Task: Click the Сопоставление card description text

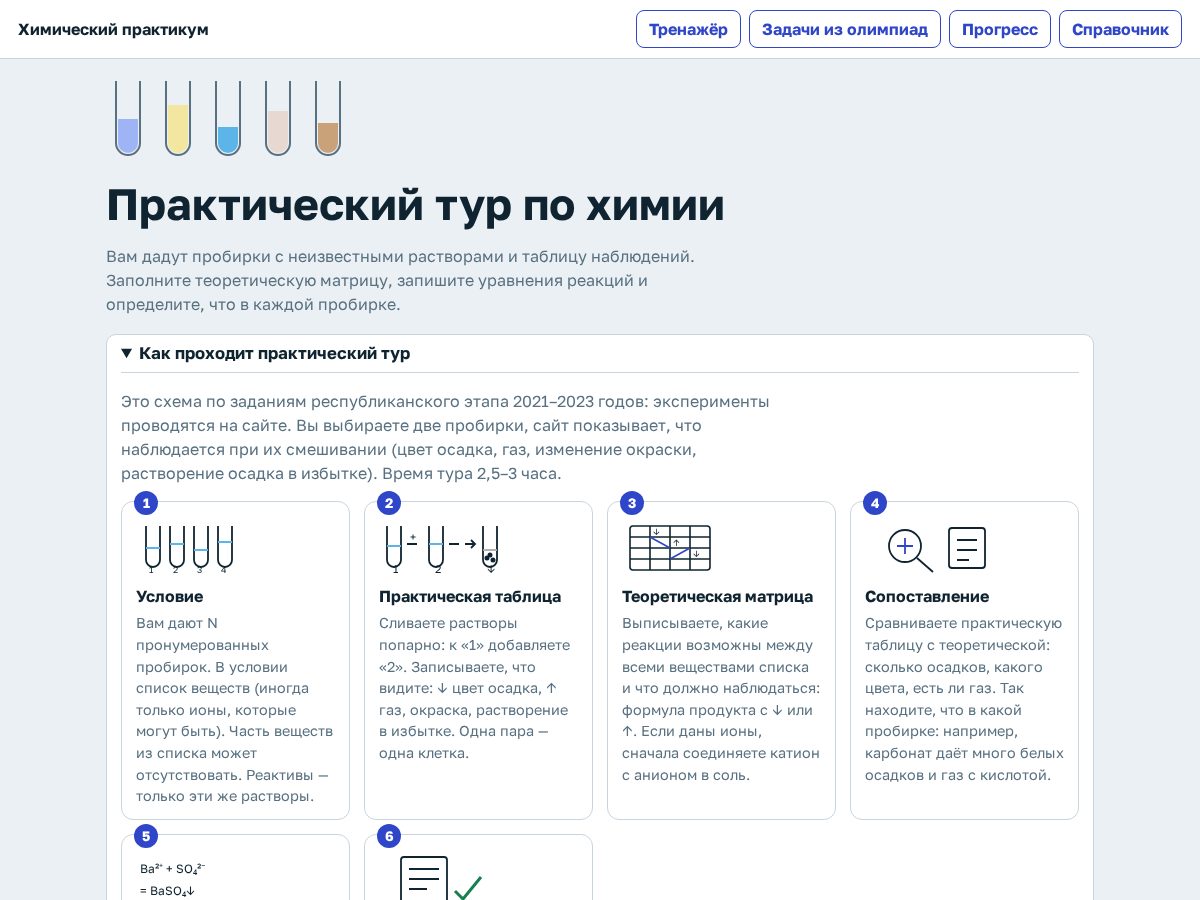Action: click(964, 699)
